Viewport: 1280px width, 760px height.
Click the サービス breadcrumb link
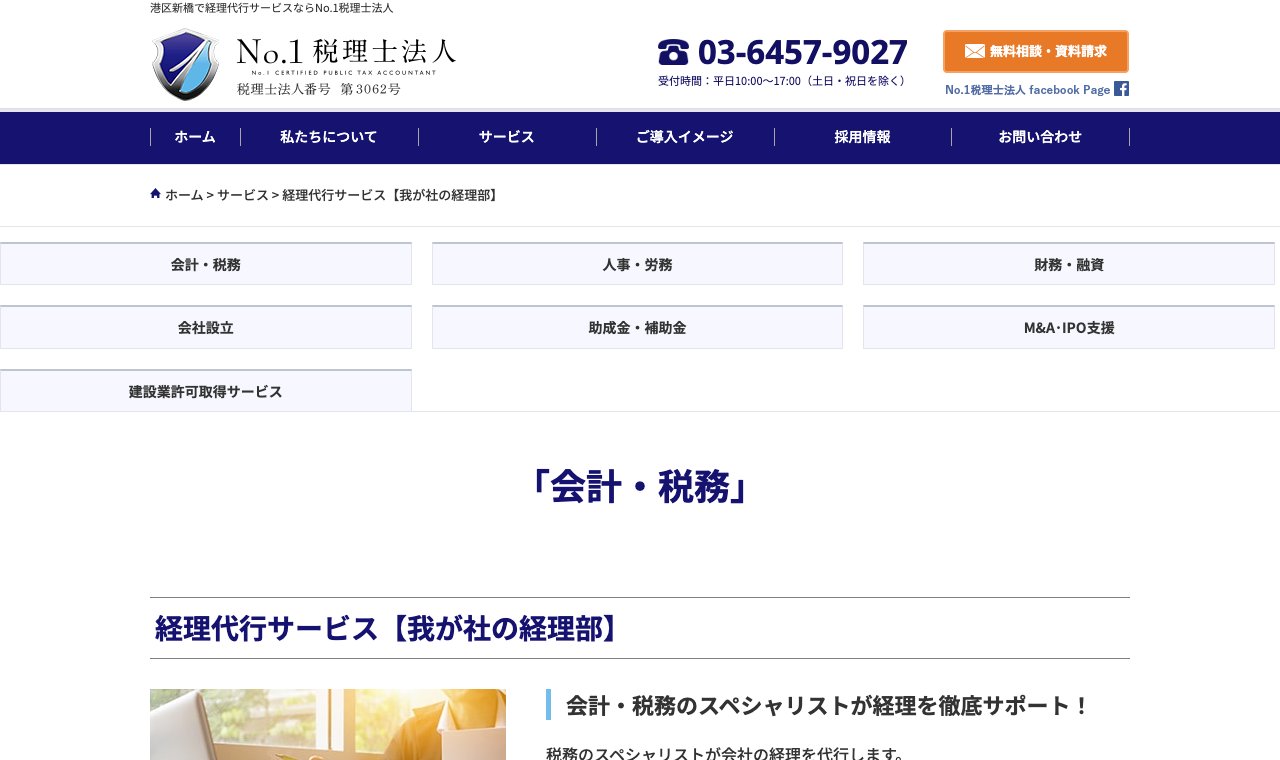tap(243, 195)
